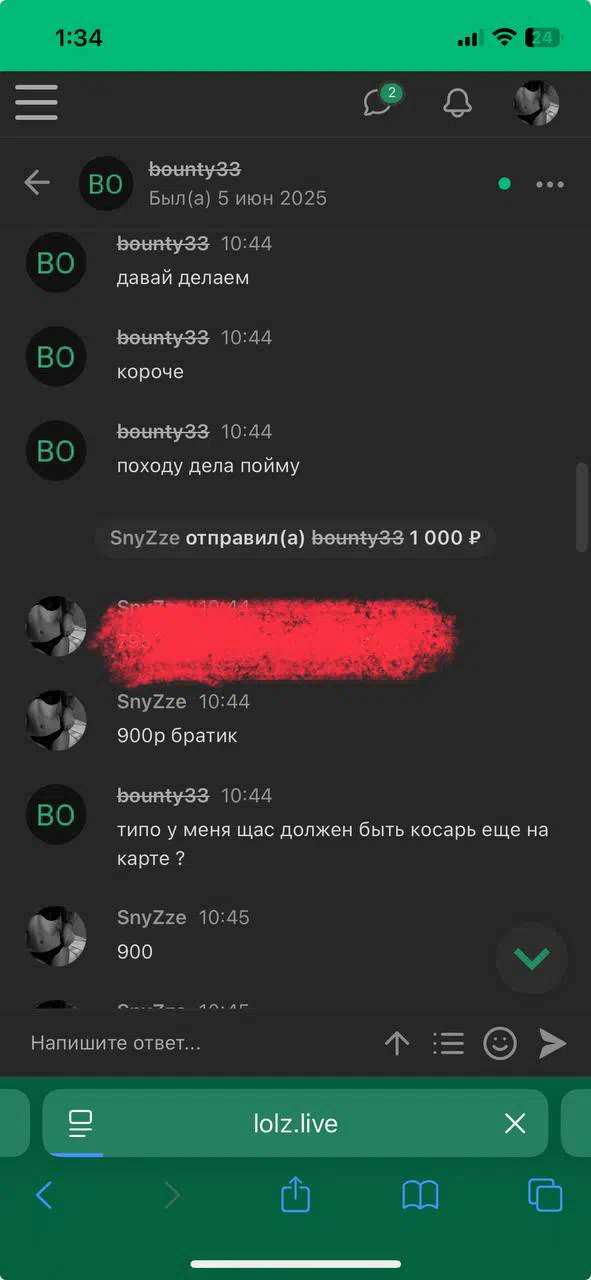Tap Safari share icon

pos(295,1194)
